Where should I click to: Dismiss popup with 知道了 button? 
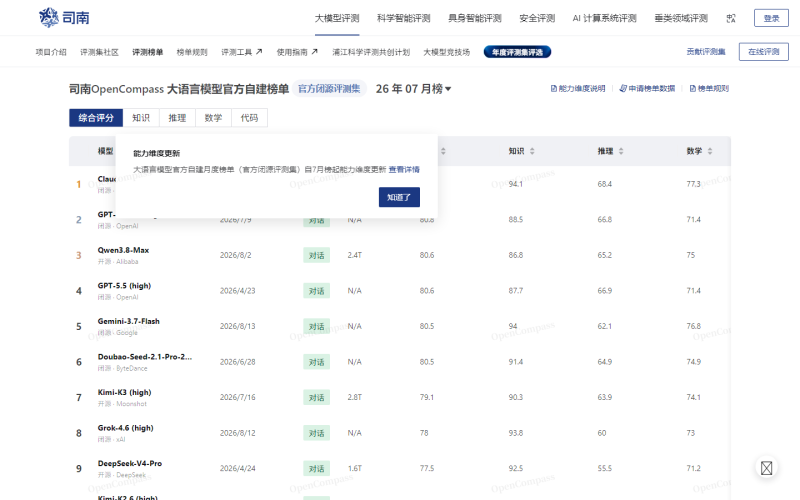pos(399,197)
